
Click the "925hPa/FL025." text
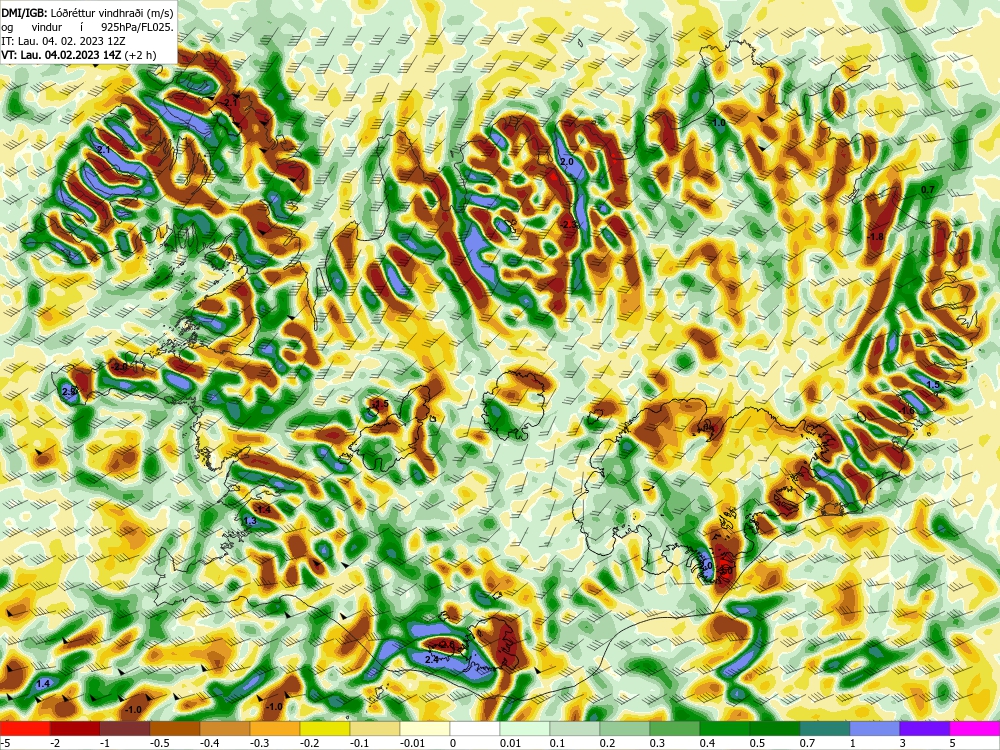coord(135,27)
